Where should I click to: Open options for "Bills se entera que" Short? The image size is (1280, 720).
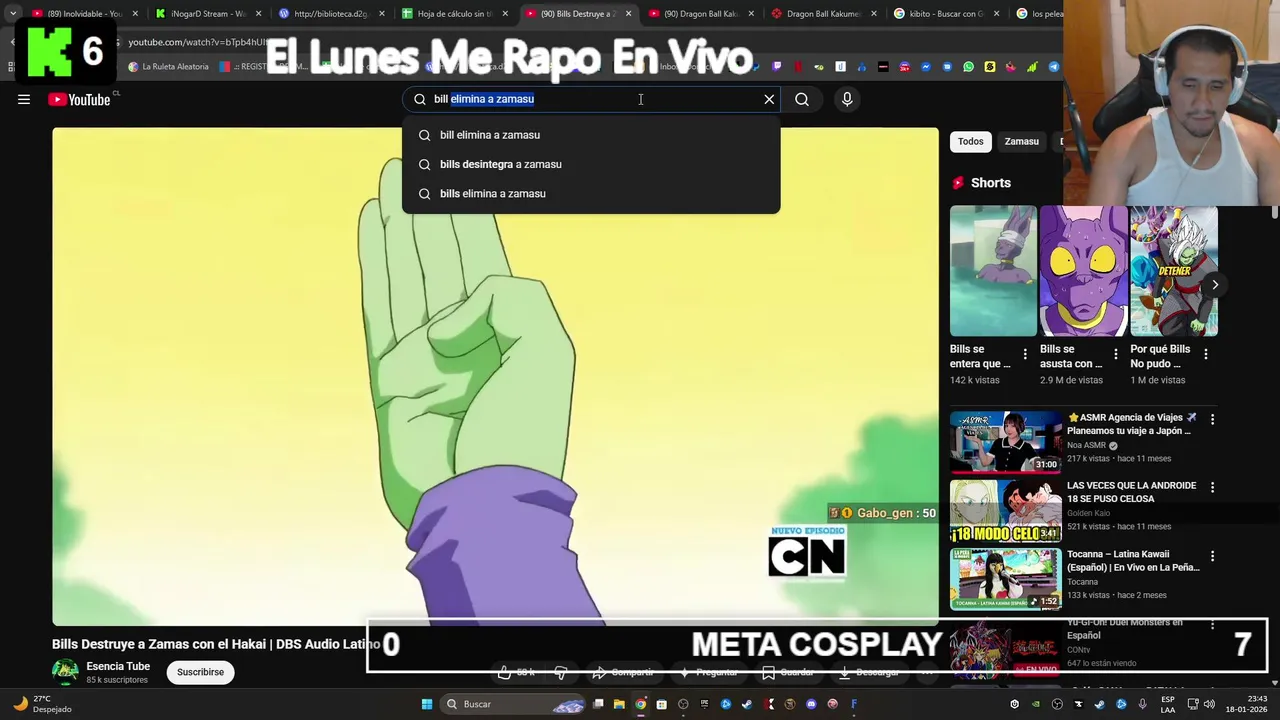1025,354
